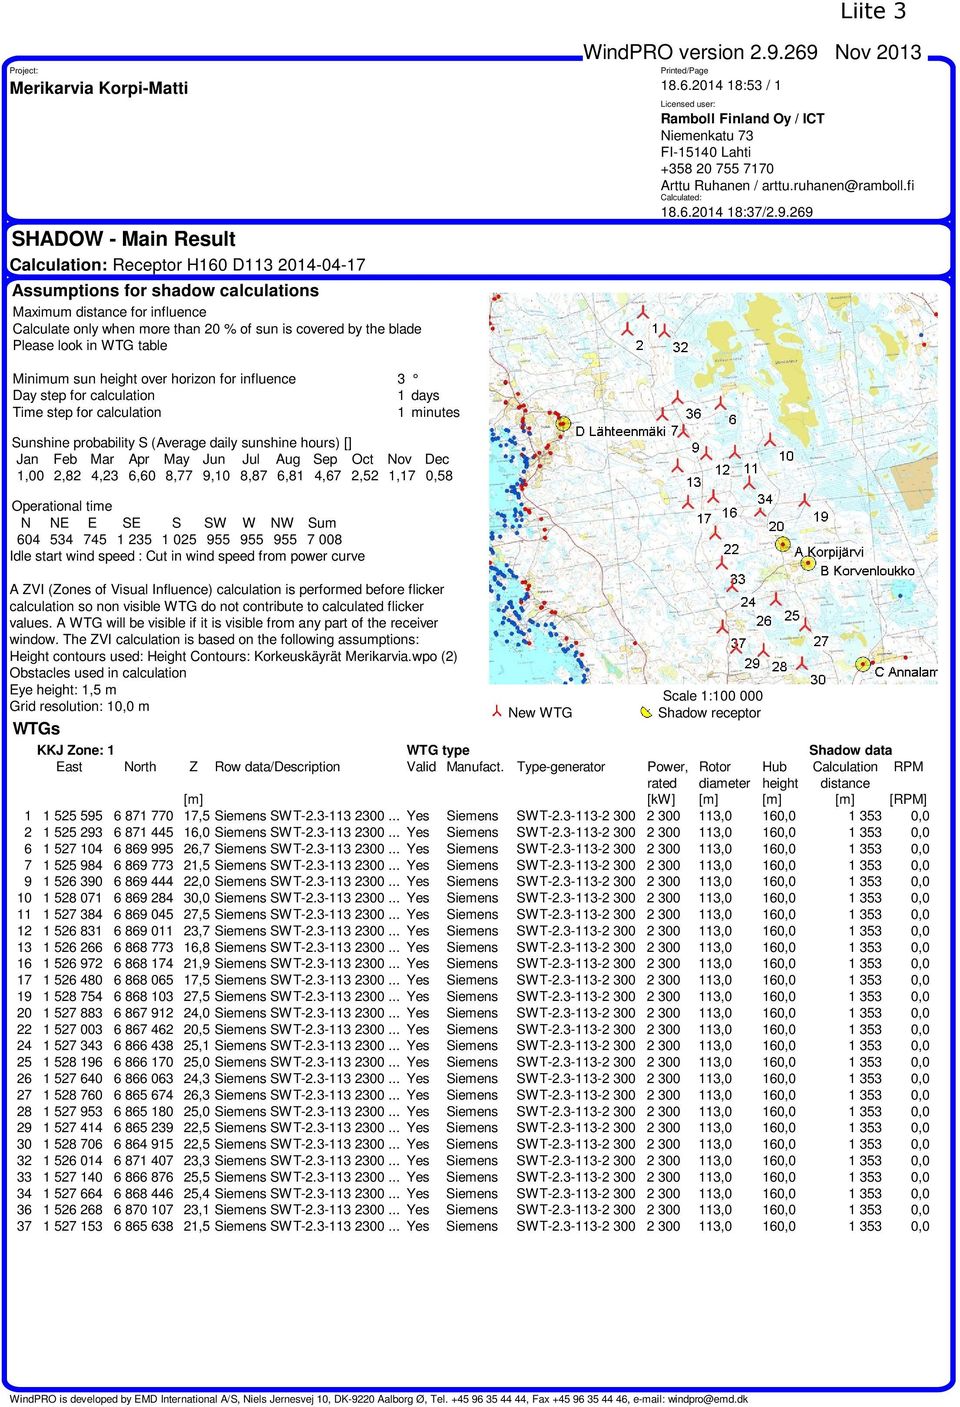The image size is (960, 1407).
Task: Click the operational time sum '7 008'
Action: click(x=324, y=539)
